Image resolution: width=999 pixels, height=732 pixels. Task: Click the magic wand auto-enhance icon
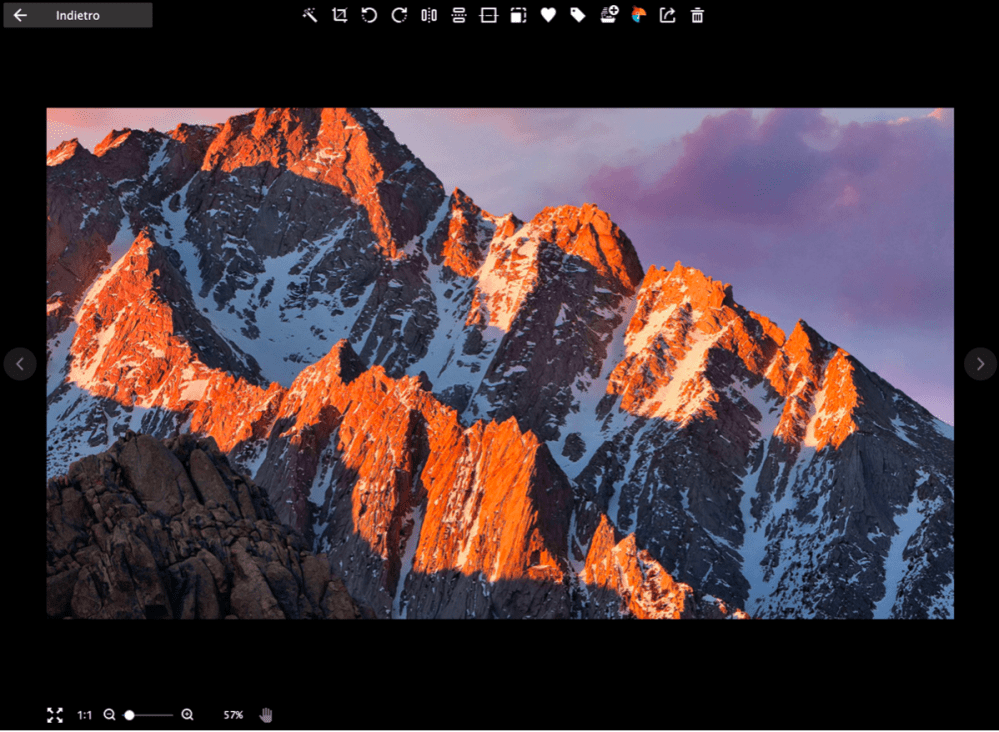310,15
